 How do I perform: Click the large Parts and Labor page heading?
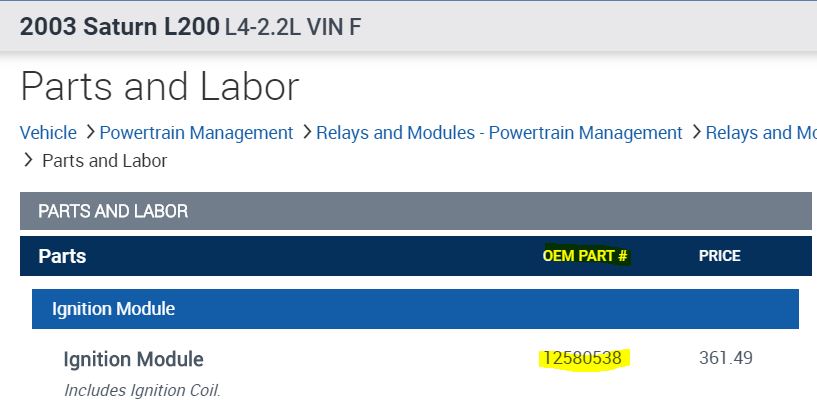159,86
